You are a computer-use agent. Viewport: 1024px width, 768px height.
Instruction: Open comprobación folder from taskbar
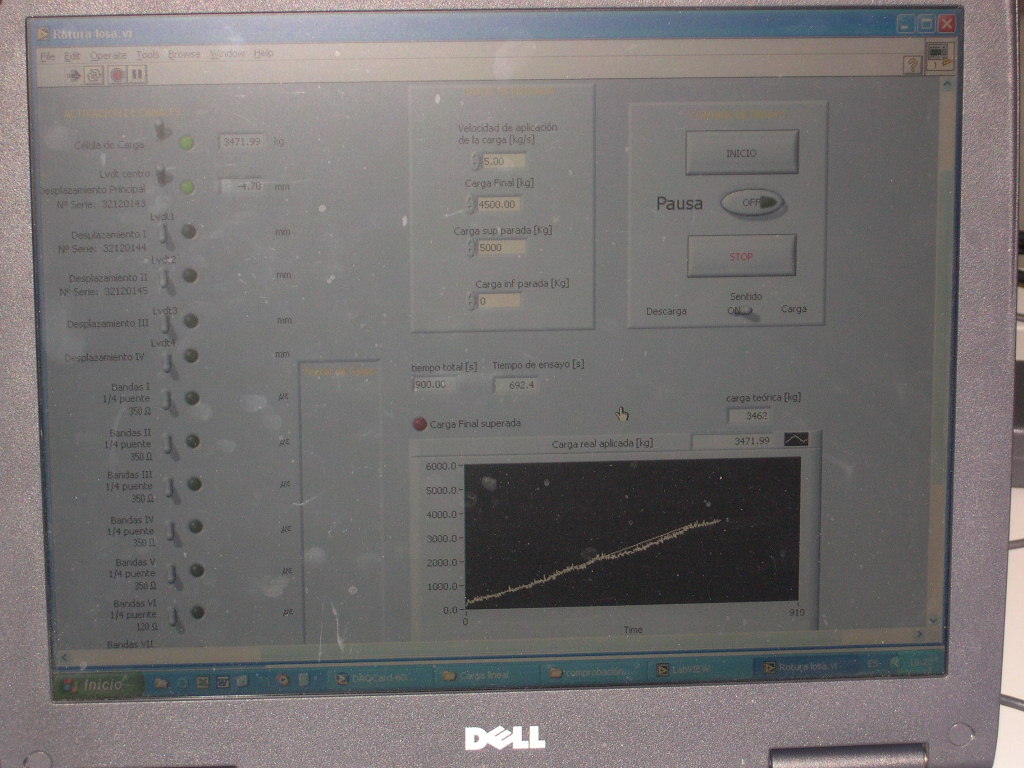click(x=593, y=672)
